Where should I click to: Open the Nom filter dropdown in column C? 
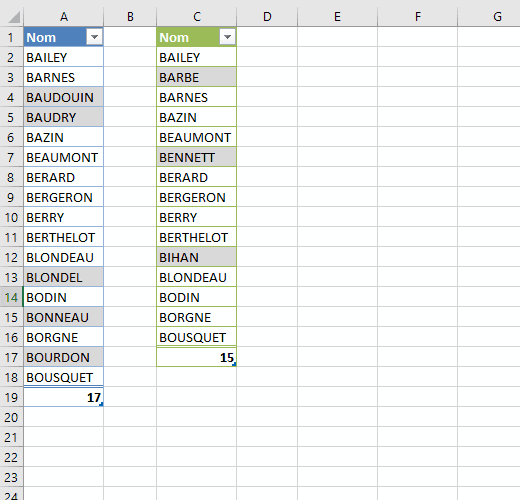[227, 37]
